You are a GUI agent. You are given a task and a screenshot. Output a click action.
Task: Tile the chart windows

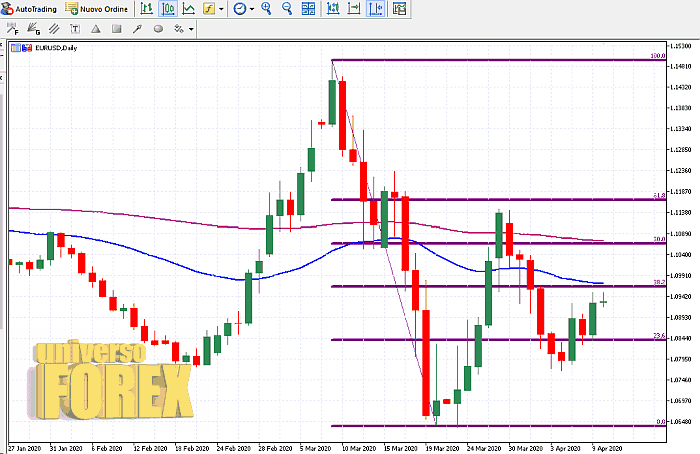click(309, 8)
